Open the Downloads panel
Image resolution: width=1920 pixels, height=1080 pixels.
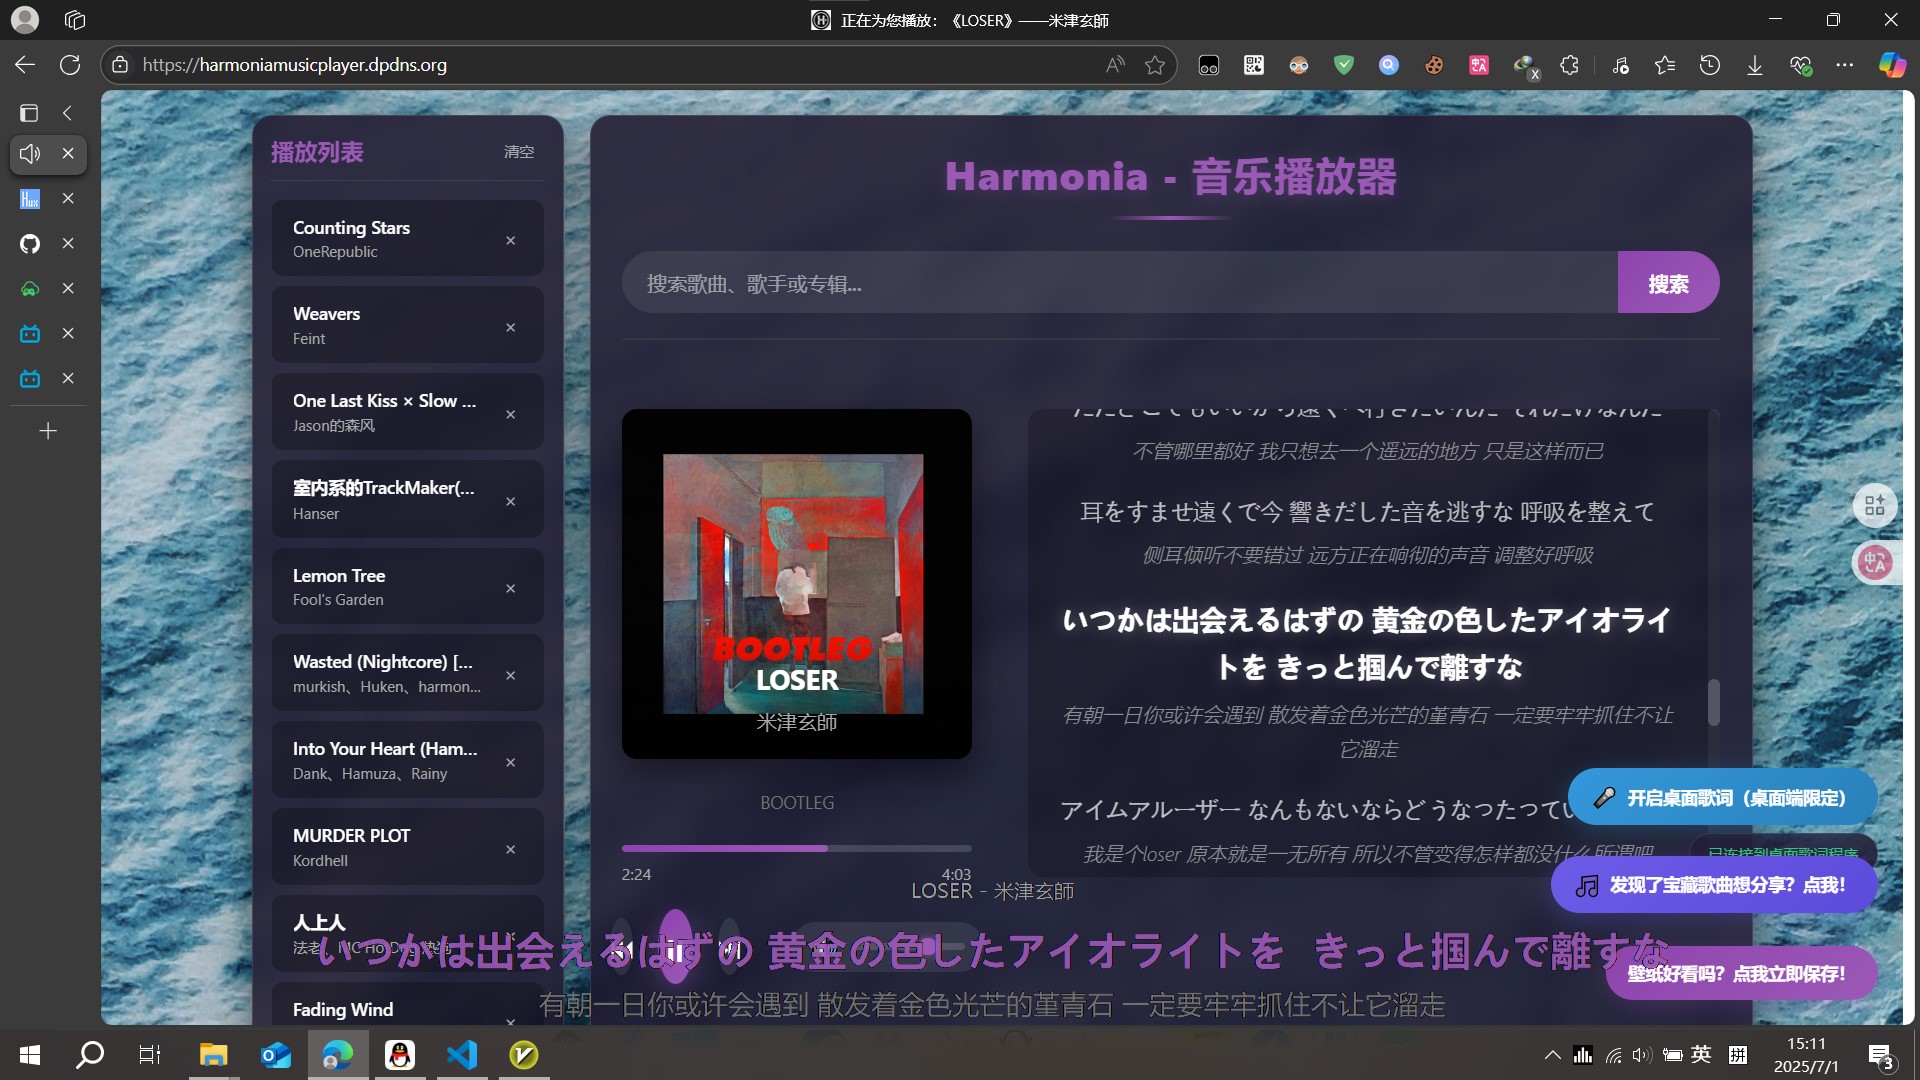[1754, 65]
